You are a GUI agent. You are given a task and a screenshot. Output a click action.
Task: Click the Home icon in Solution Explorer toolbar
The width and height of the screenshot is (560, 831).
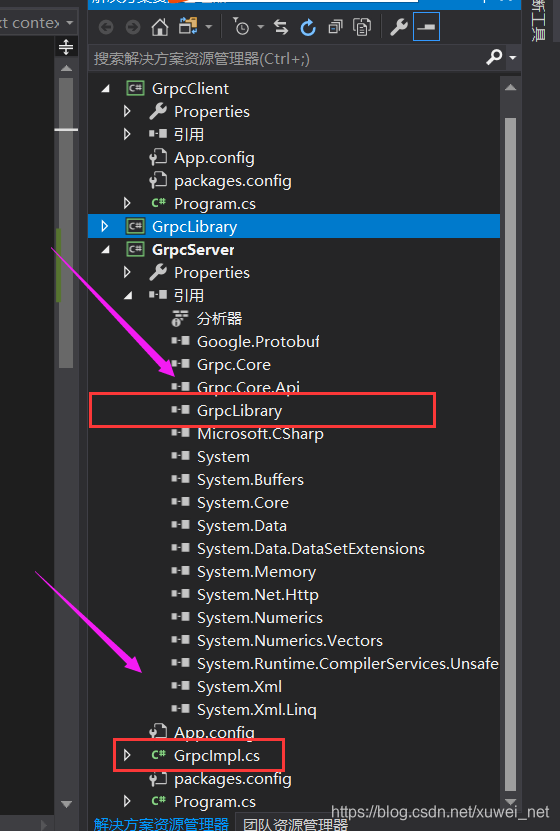tap(160, 26)
